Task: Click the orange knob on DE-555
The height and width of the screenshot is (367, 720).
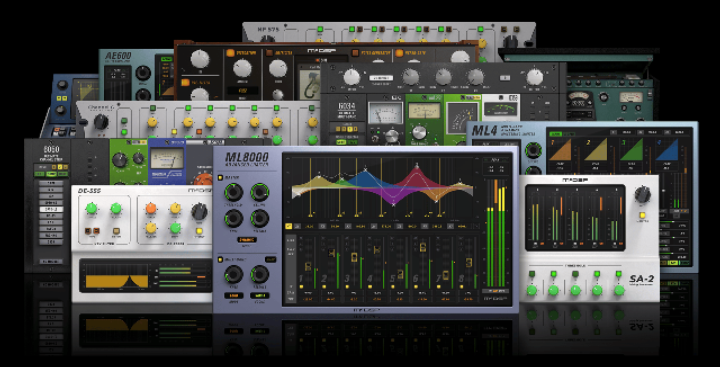Action: pyautogui.click(x=151, y=209)
